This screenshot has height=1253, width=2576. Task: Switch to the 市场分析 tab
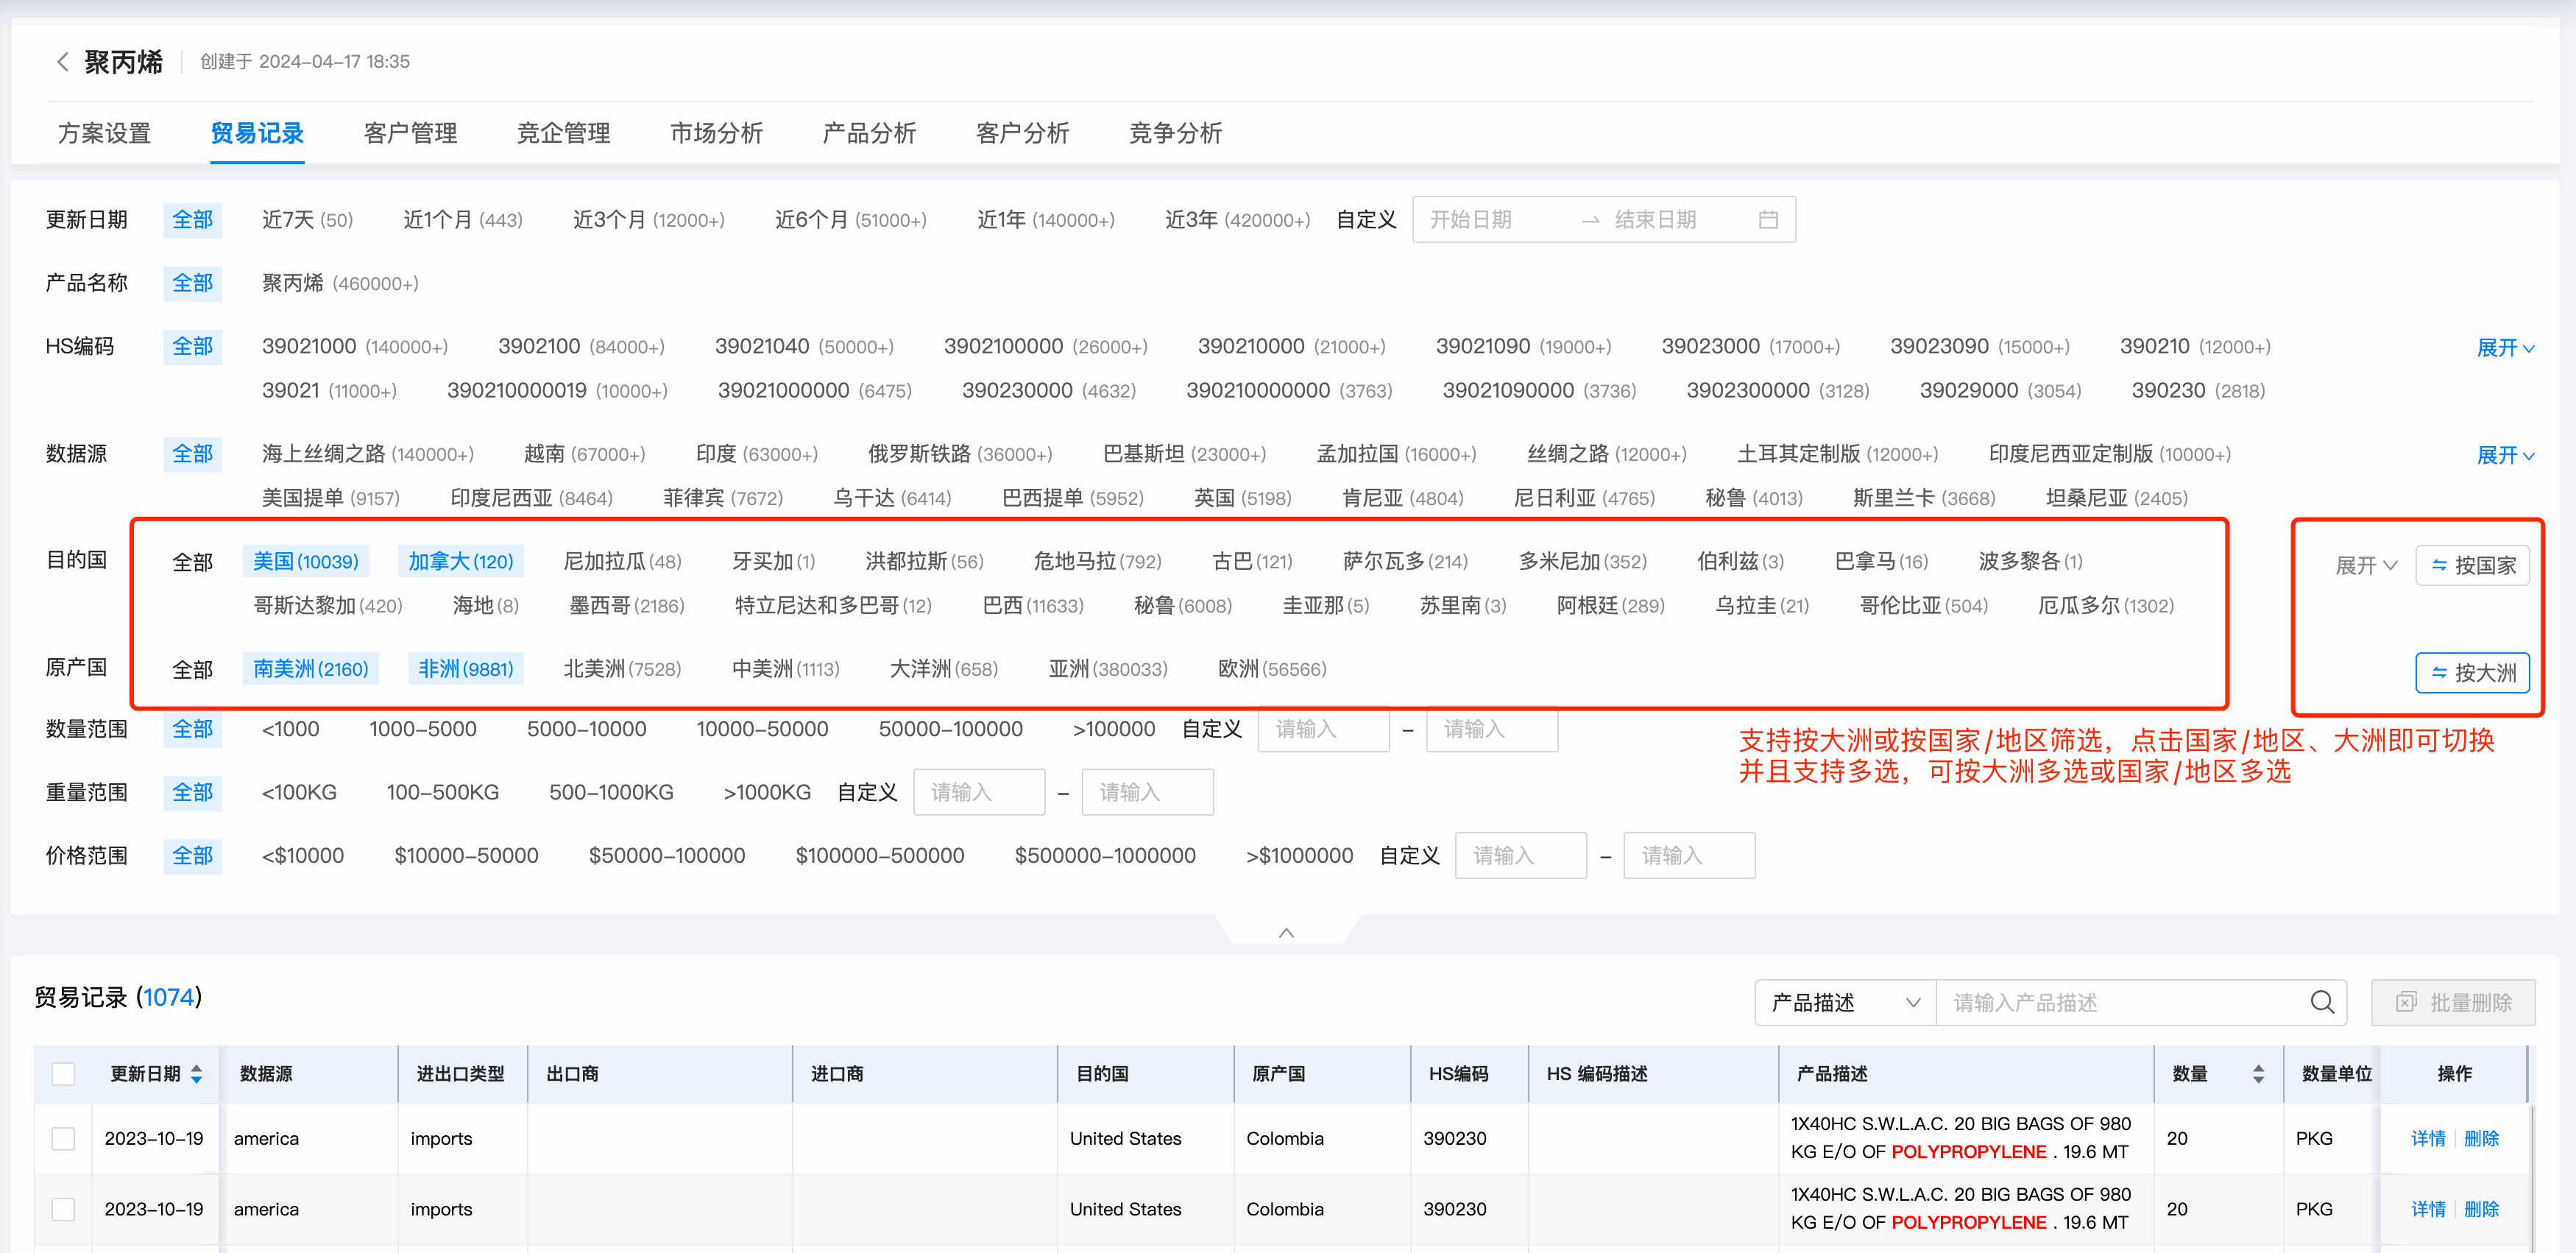pyautogui.click(x=716, y=133)
